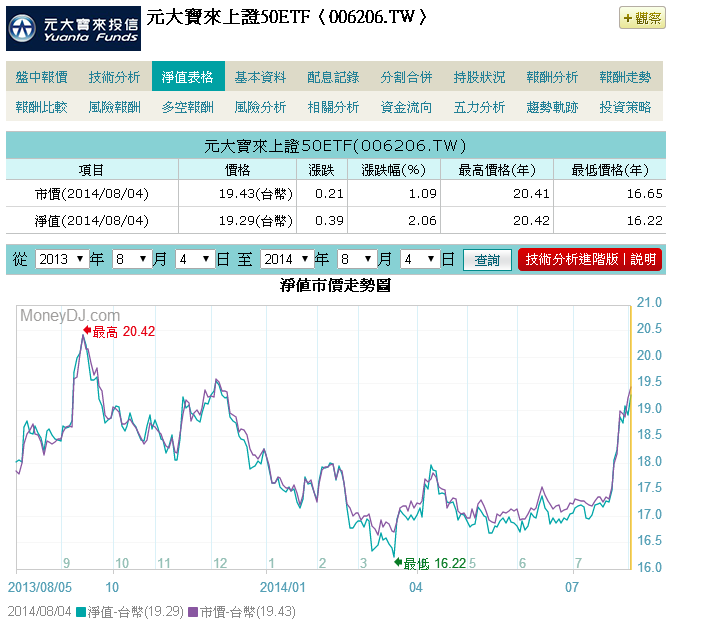The width and height of the screenshot is (720, 632).
Task: Open the 分割合併 tab
Action: coord(406,77)
